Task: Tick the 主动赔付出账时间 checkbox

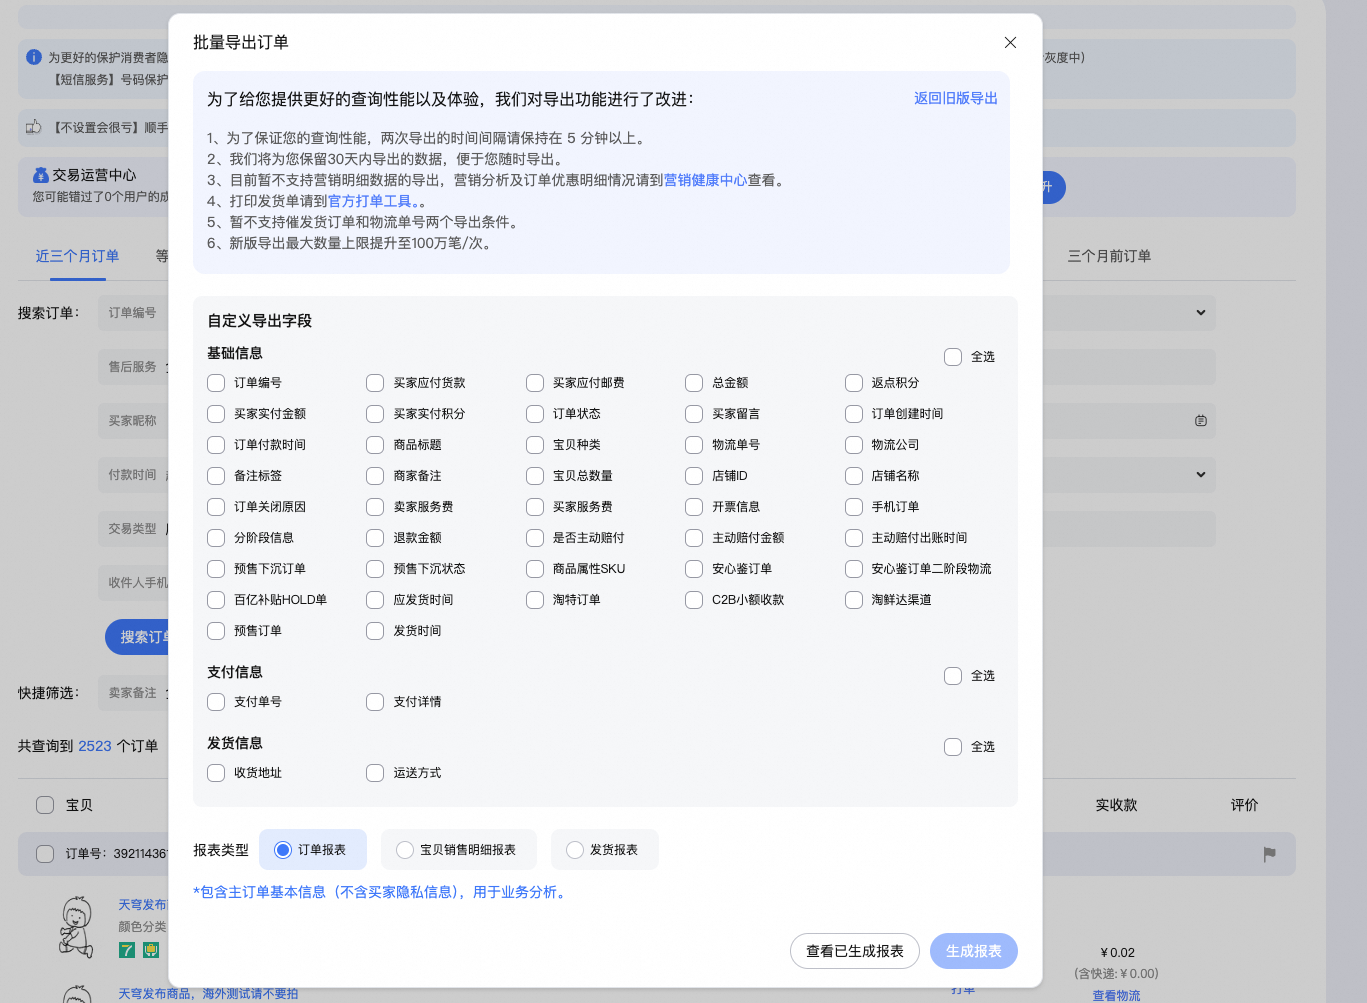Action: click(x=854, y=538)
